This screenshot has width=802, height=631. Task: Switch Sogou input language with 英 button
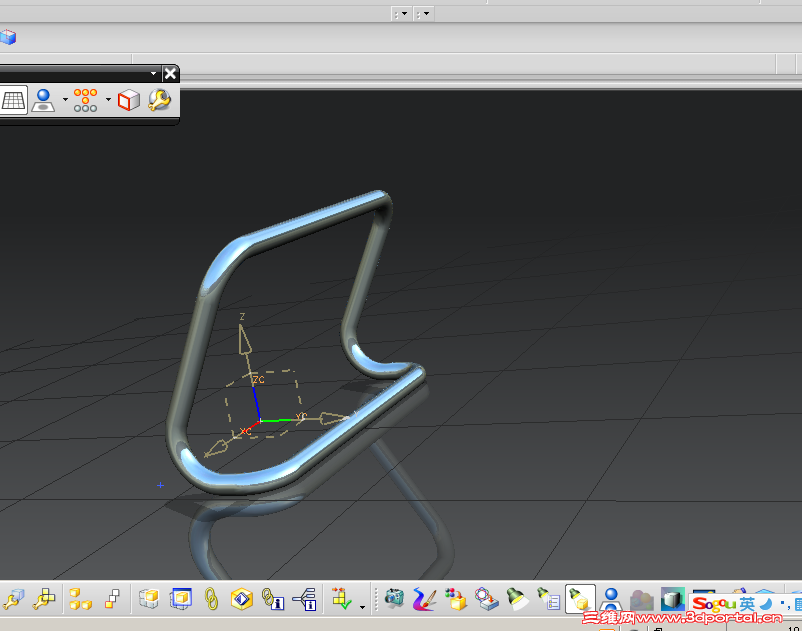pyautogui.click(x=747, y=604)
